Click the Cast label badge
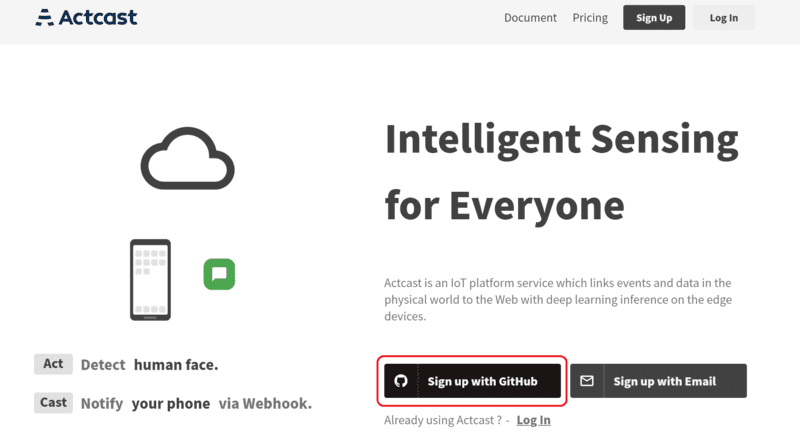The image size is (800, 437). (53, 403)
